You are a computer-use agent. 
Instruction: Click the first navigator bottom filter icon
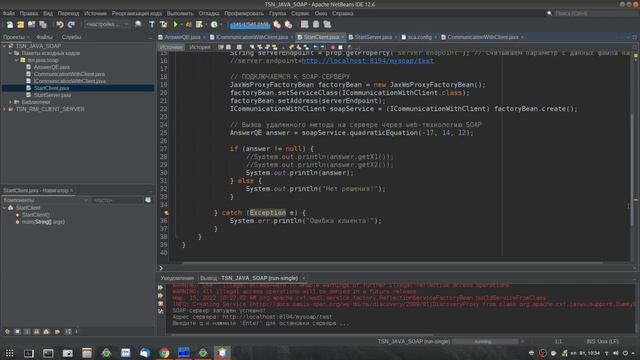[x=7, y=331]
